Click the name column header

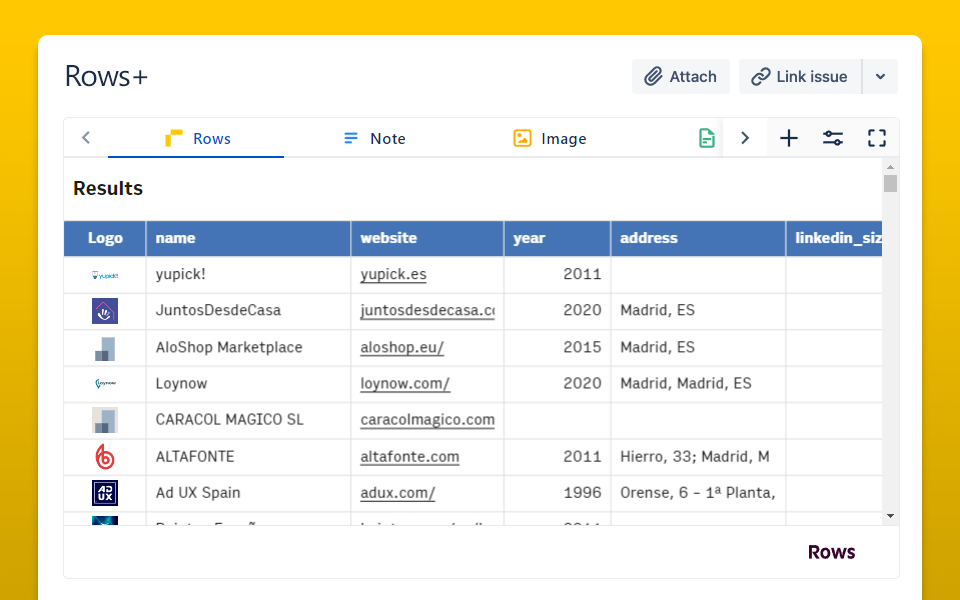249,238
